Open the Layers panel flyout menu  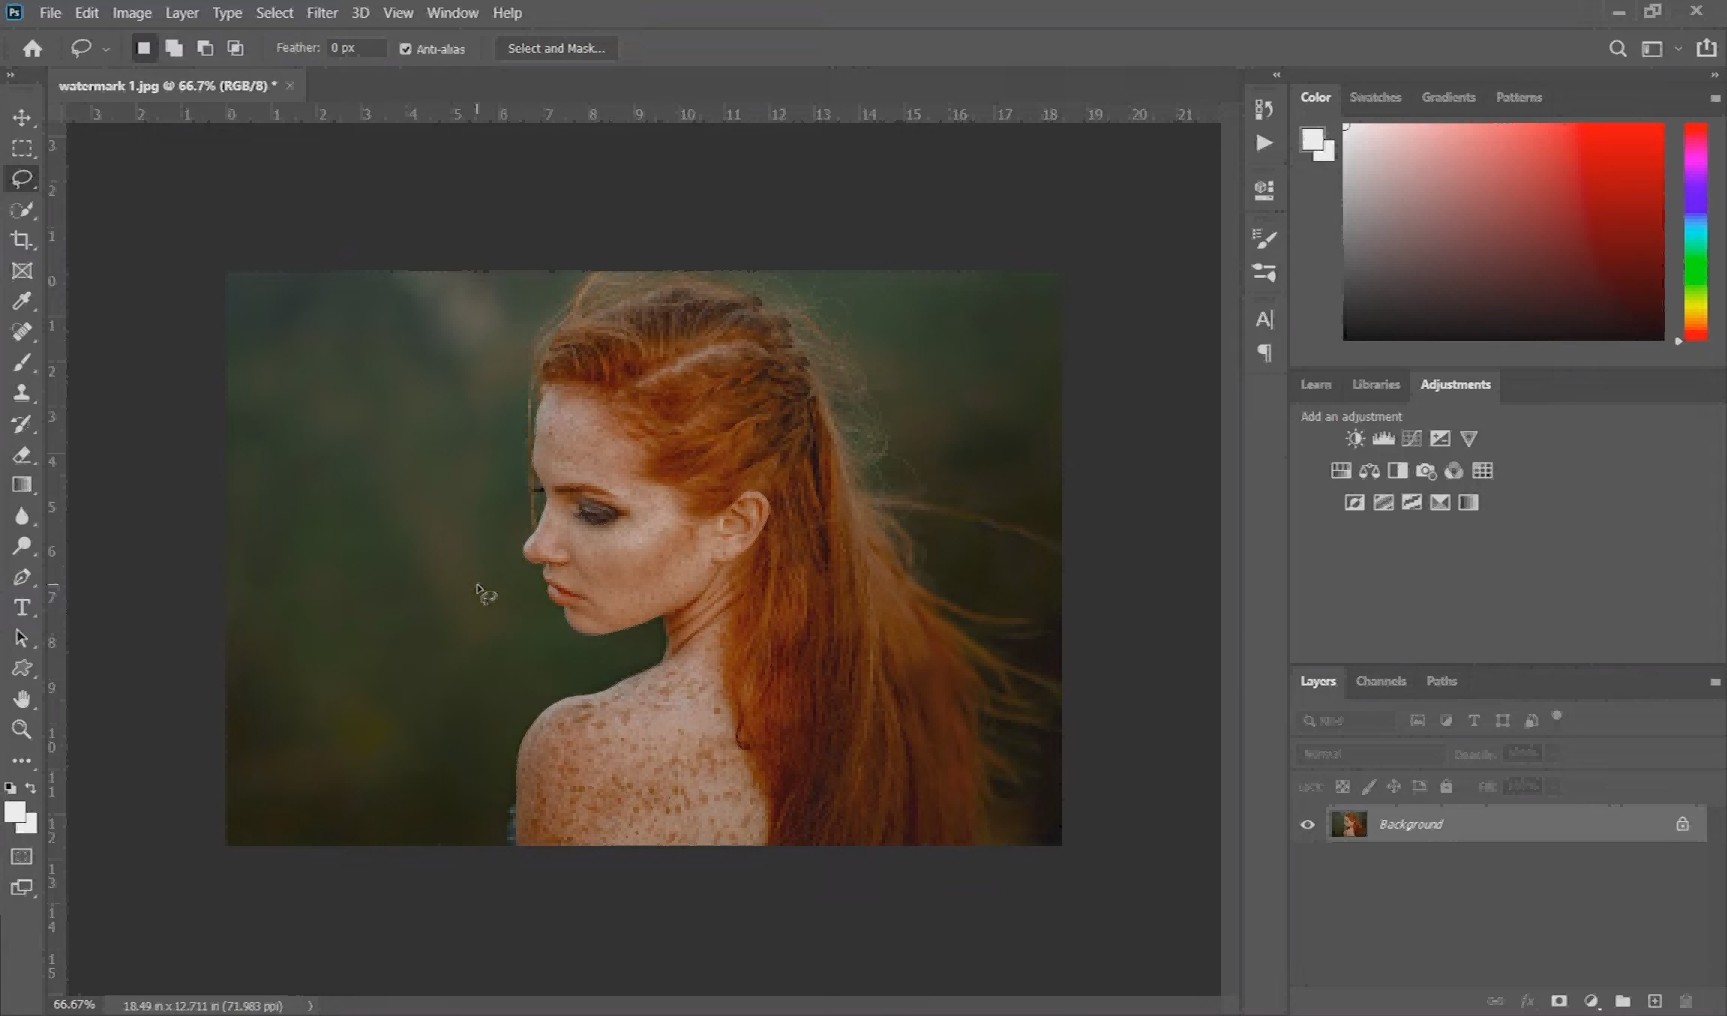[x=1715, y=682]
